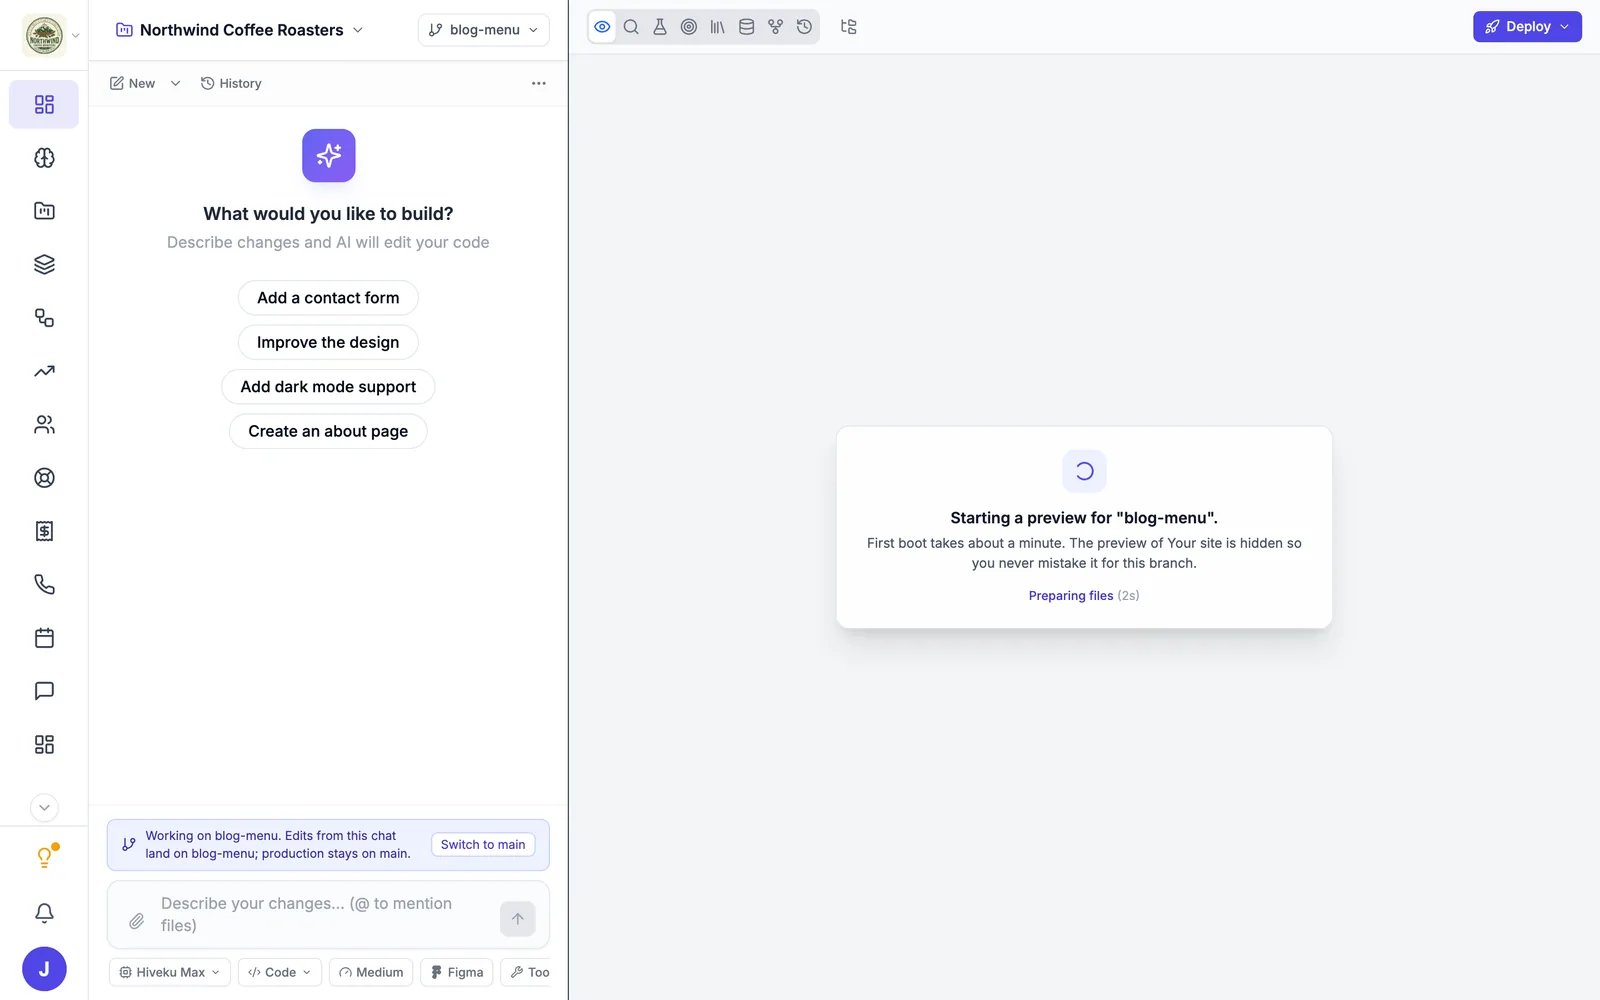Viewport: 1600px width, 1000px height.
Task: Choose the Create an about page suggestion
Action: click(x=328, y=431)
